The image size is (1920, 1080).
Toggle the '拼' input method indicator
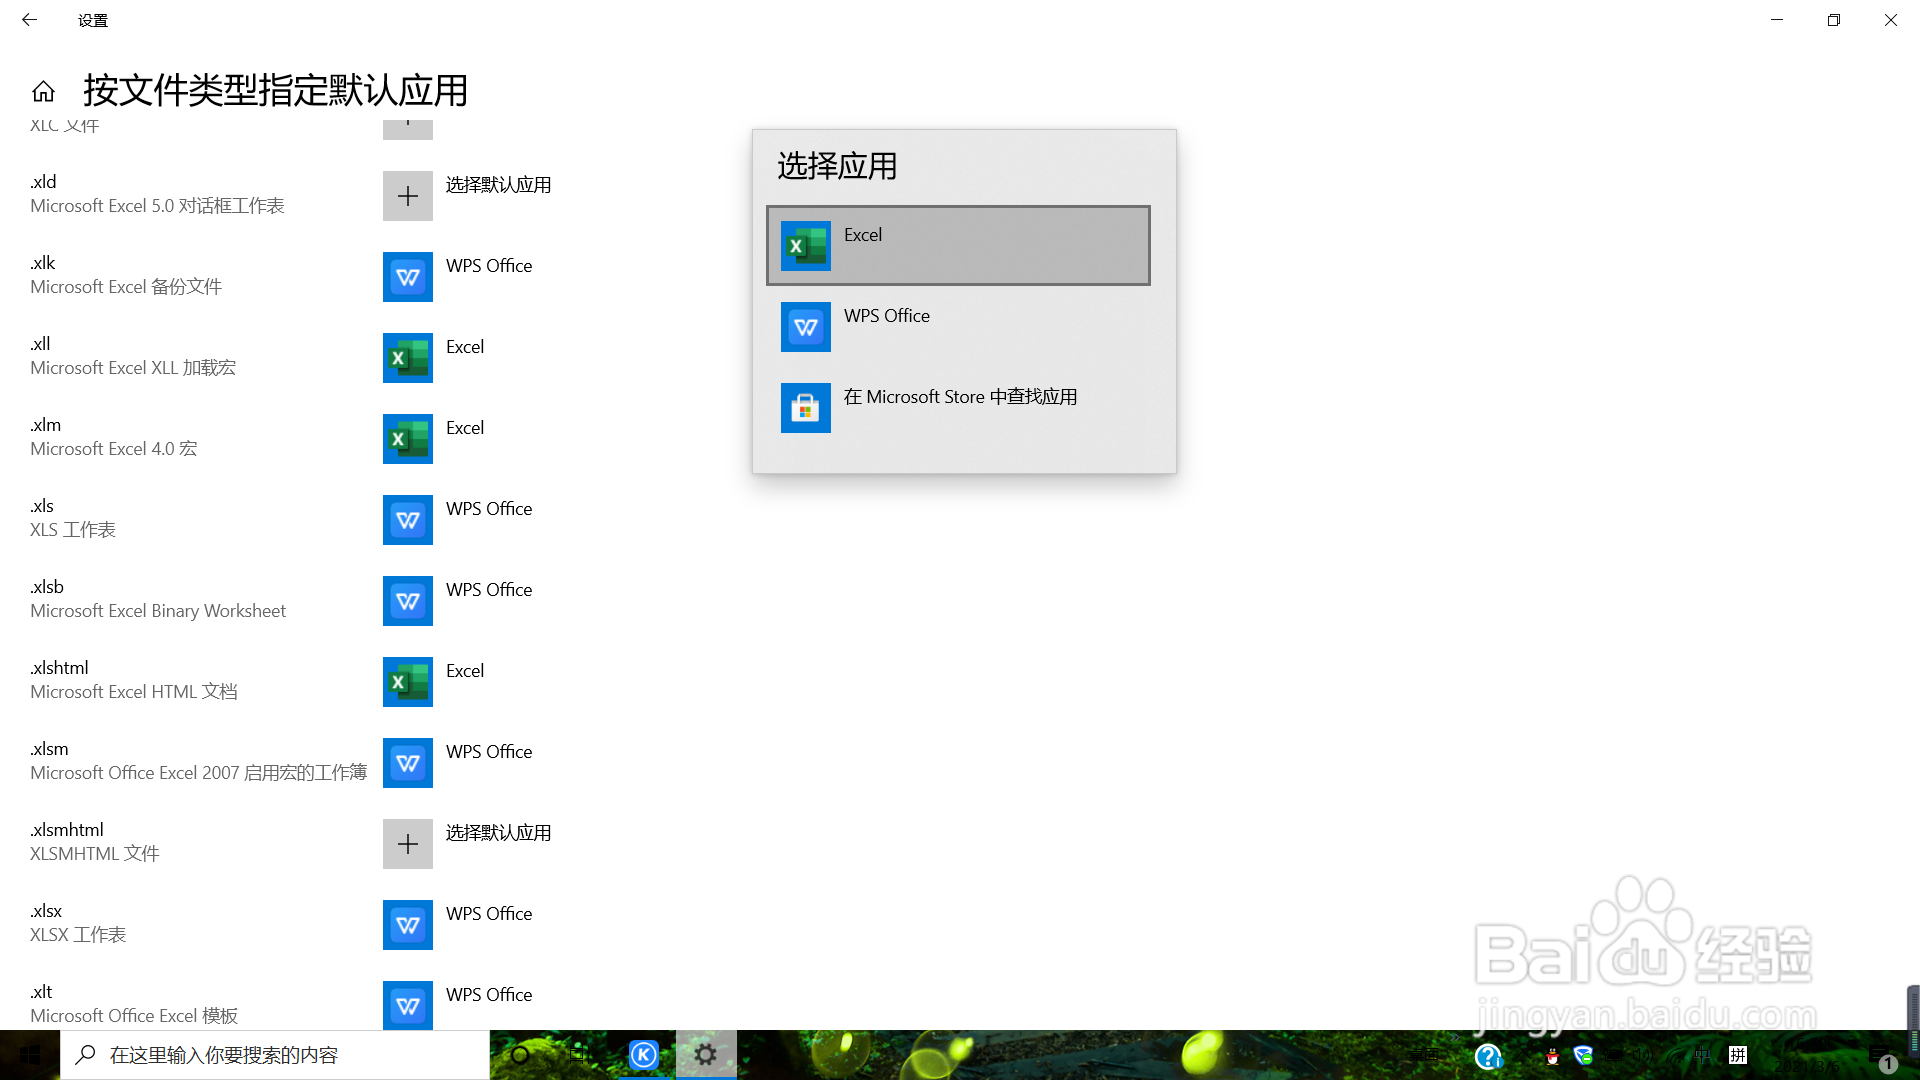coord(1738,1055)
